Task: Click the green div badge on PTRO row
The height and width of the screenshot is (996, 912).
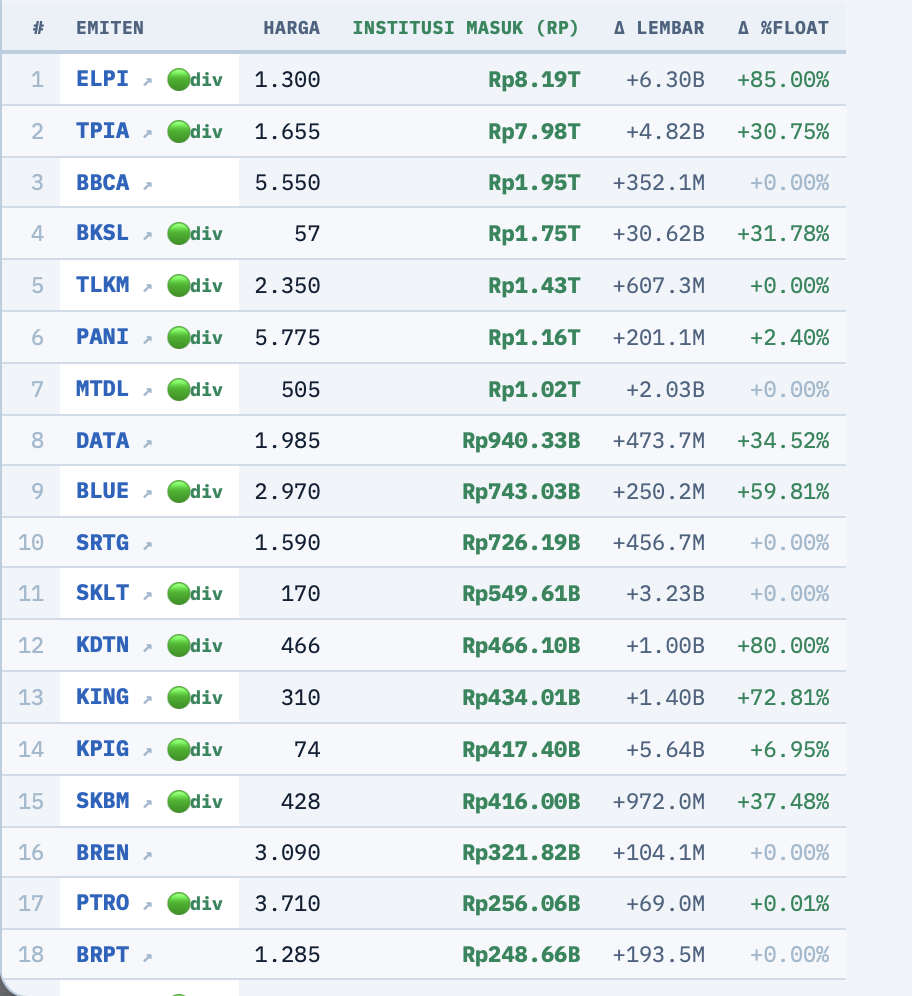Action: (x=195, y=903)
